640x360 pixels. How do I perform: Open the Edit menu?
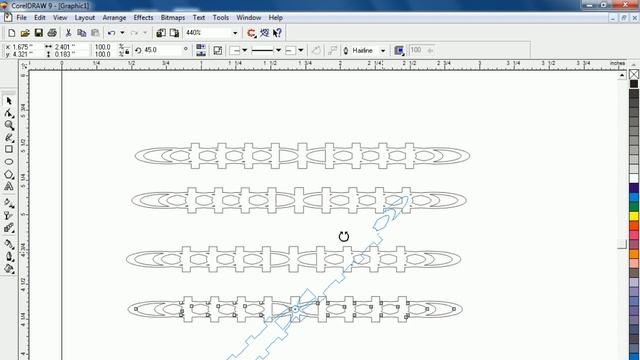pos(40,18)
